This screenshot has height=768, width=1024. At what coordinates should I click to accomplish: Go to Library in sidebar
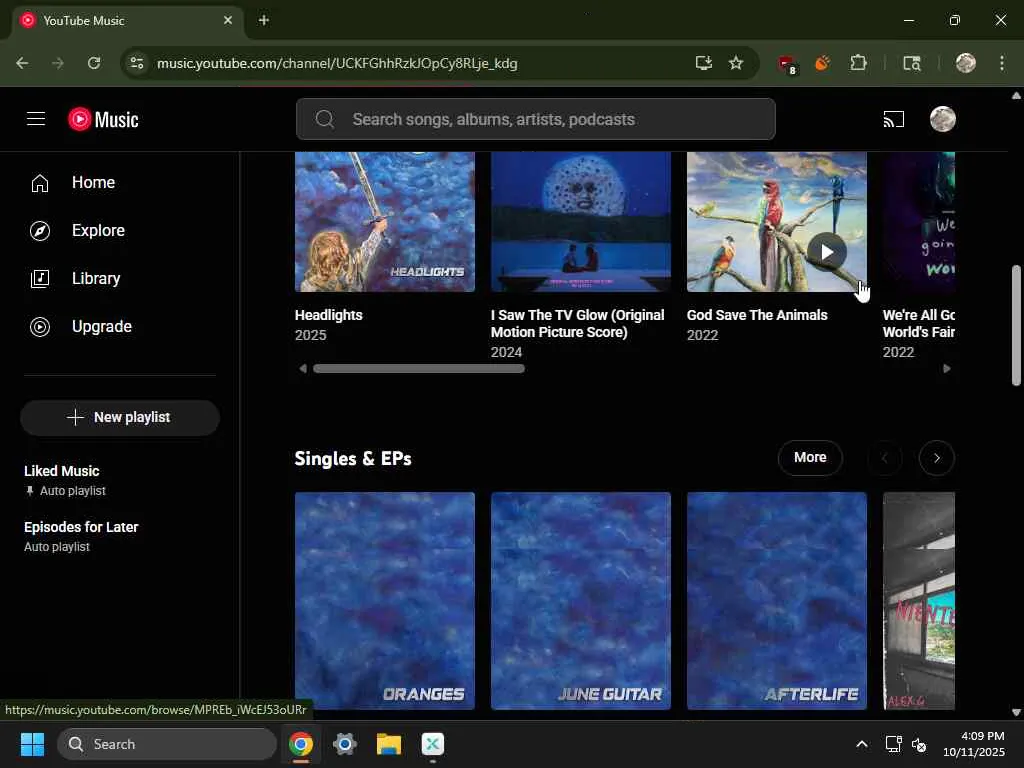pyautogui.click(x=96, y=279)
